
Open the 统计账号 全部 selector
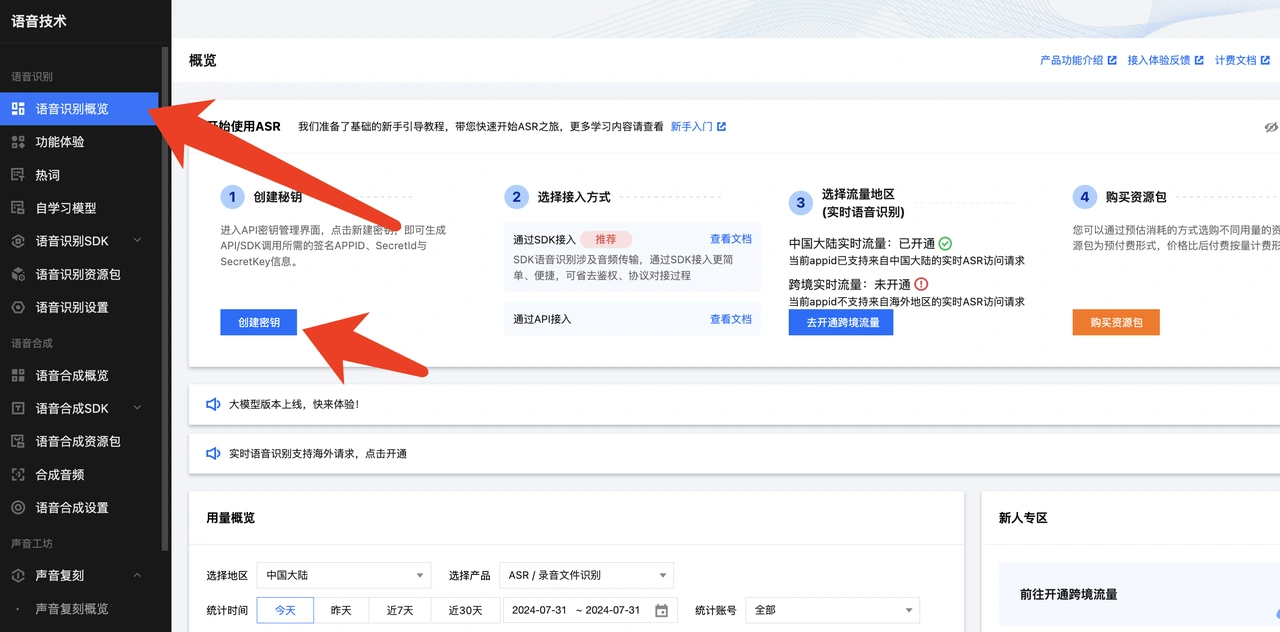[x=833, y=610]
